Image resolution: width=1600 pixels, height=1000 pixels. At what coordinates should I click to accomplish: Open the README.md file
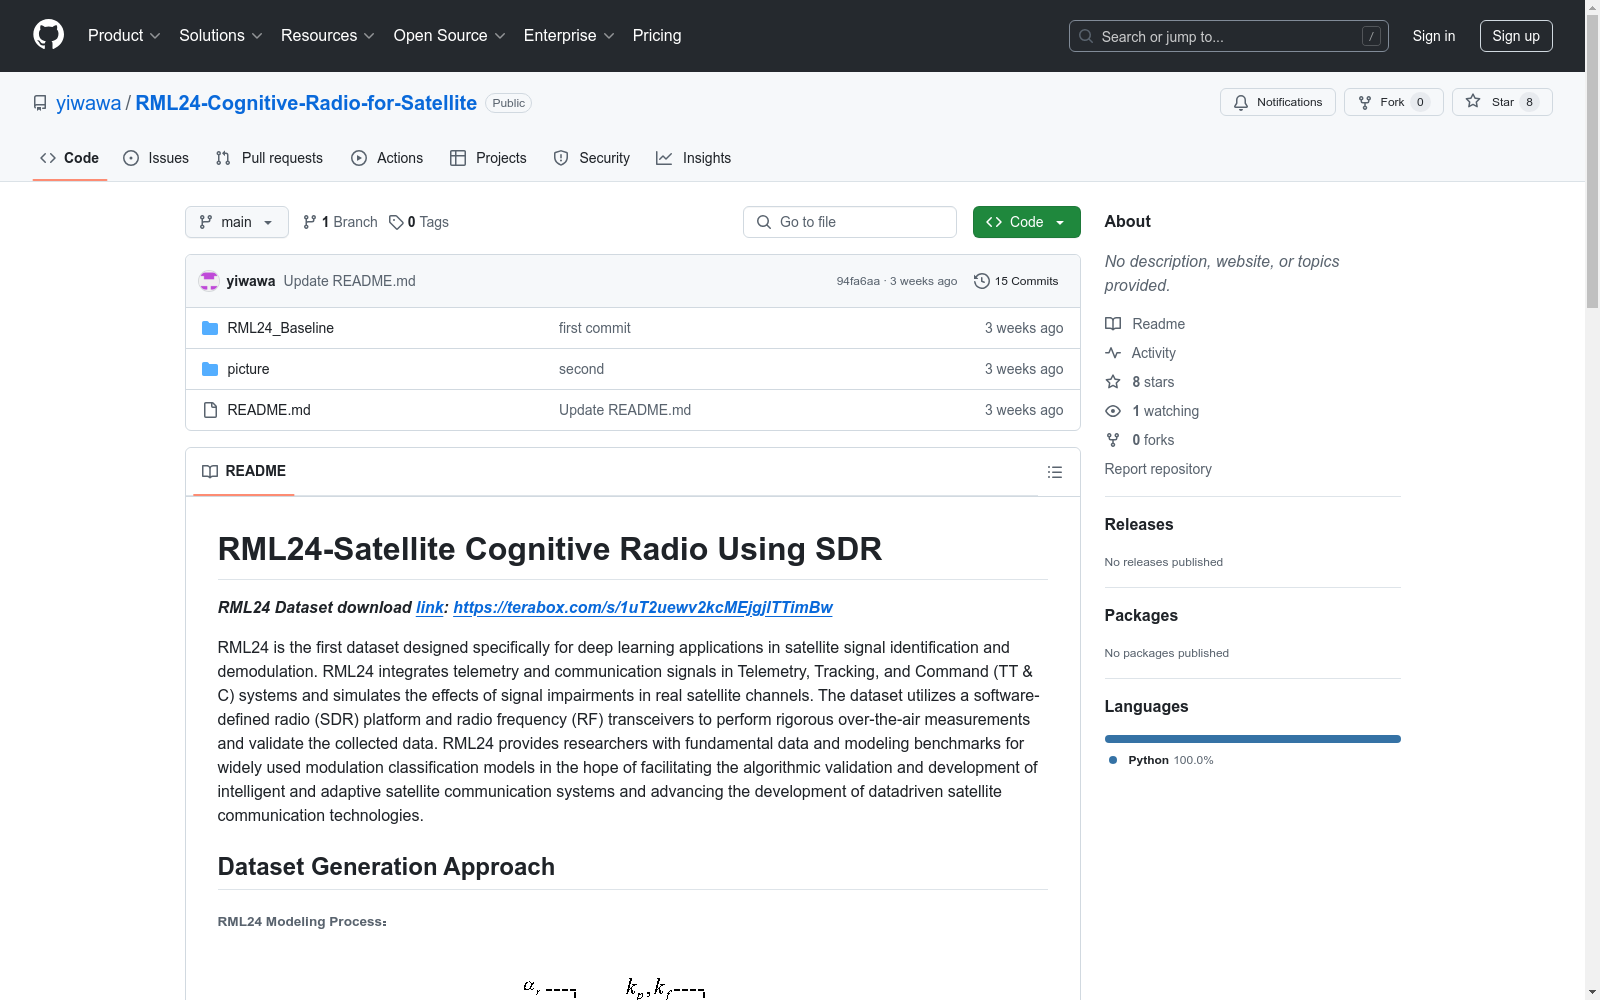[x=269, y=410]
